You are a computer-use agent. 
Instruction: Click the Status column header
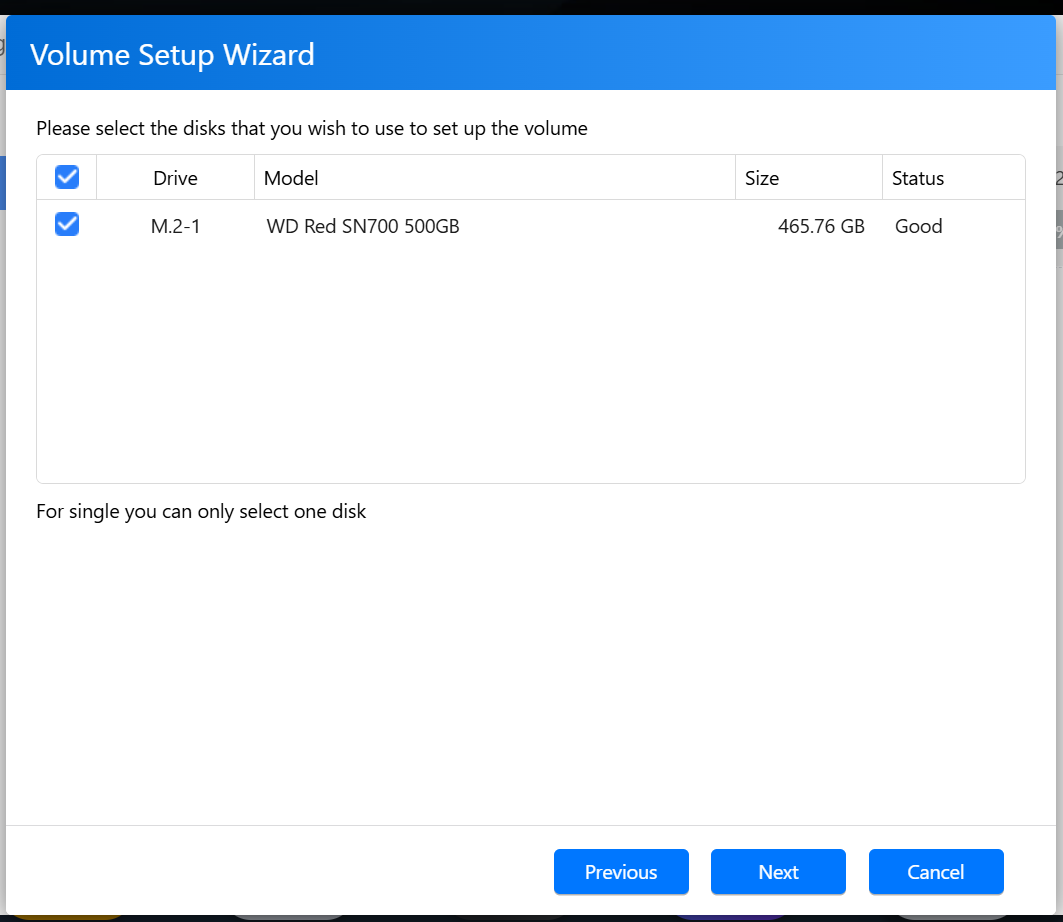tap(953, 178)
